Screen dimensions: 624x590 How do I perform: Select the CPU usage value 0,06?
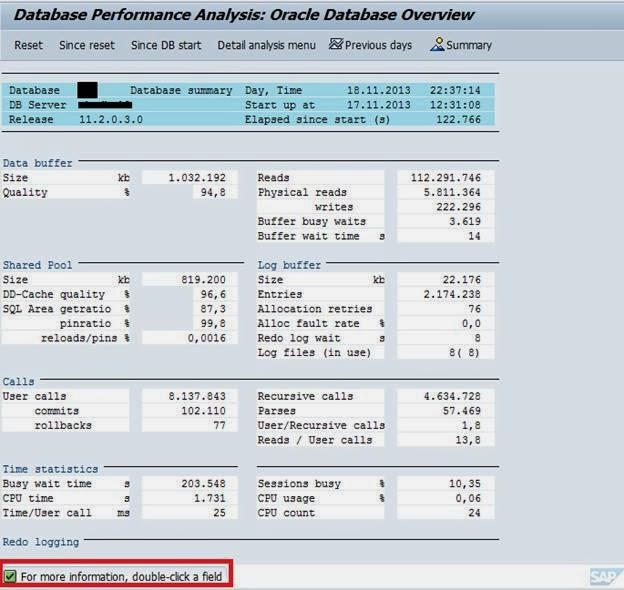(468, 498)
